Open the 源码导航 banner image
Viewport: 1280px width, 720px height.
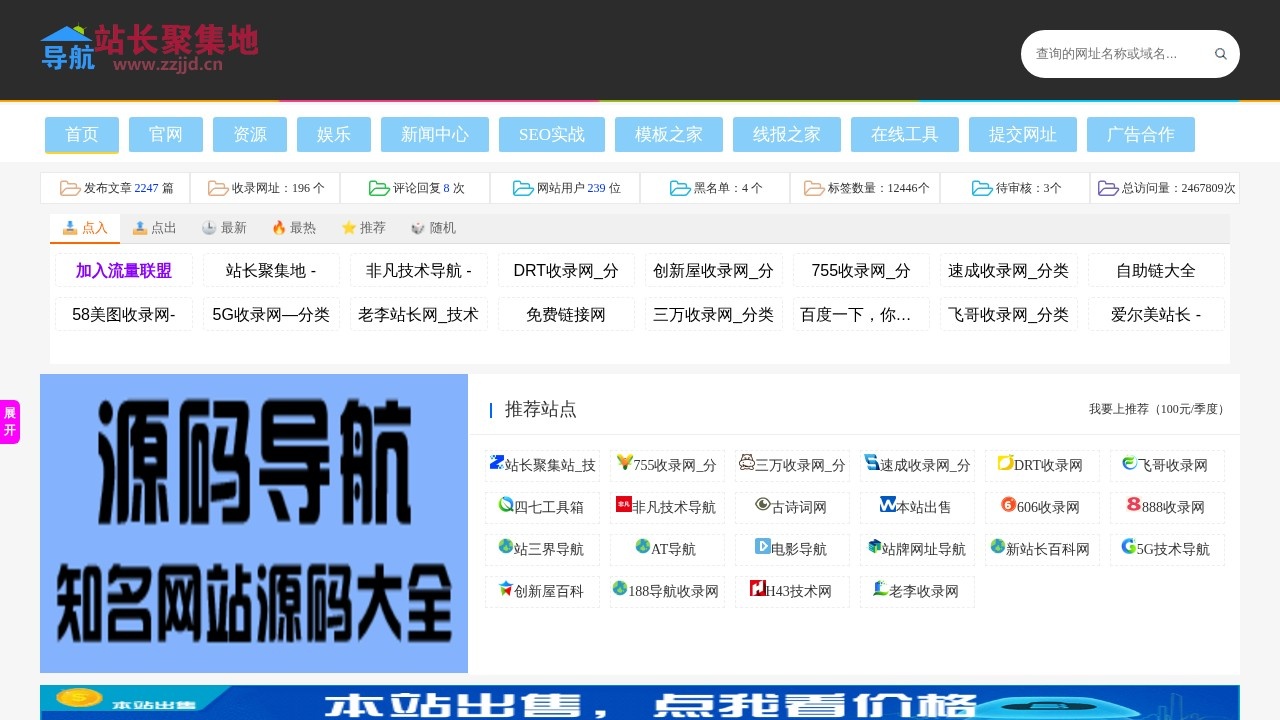pos(254,523)
